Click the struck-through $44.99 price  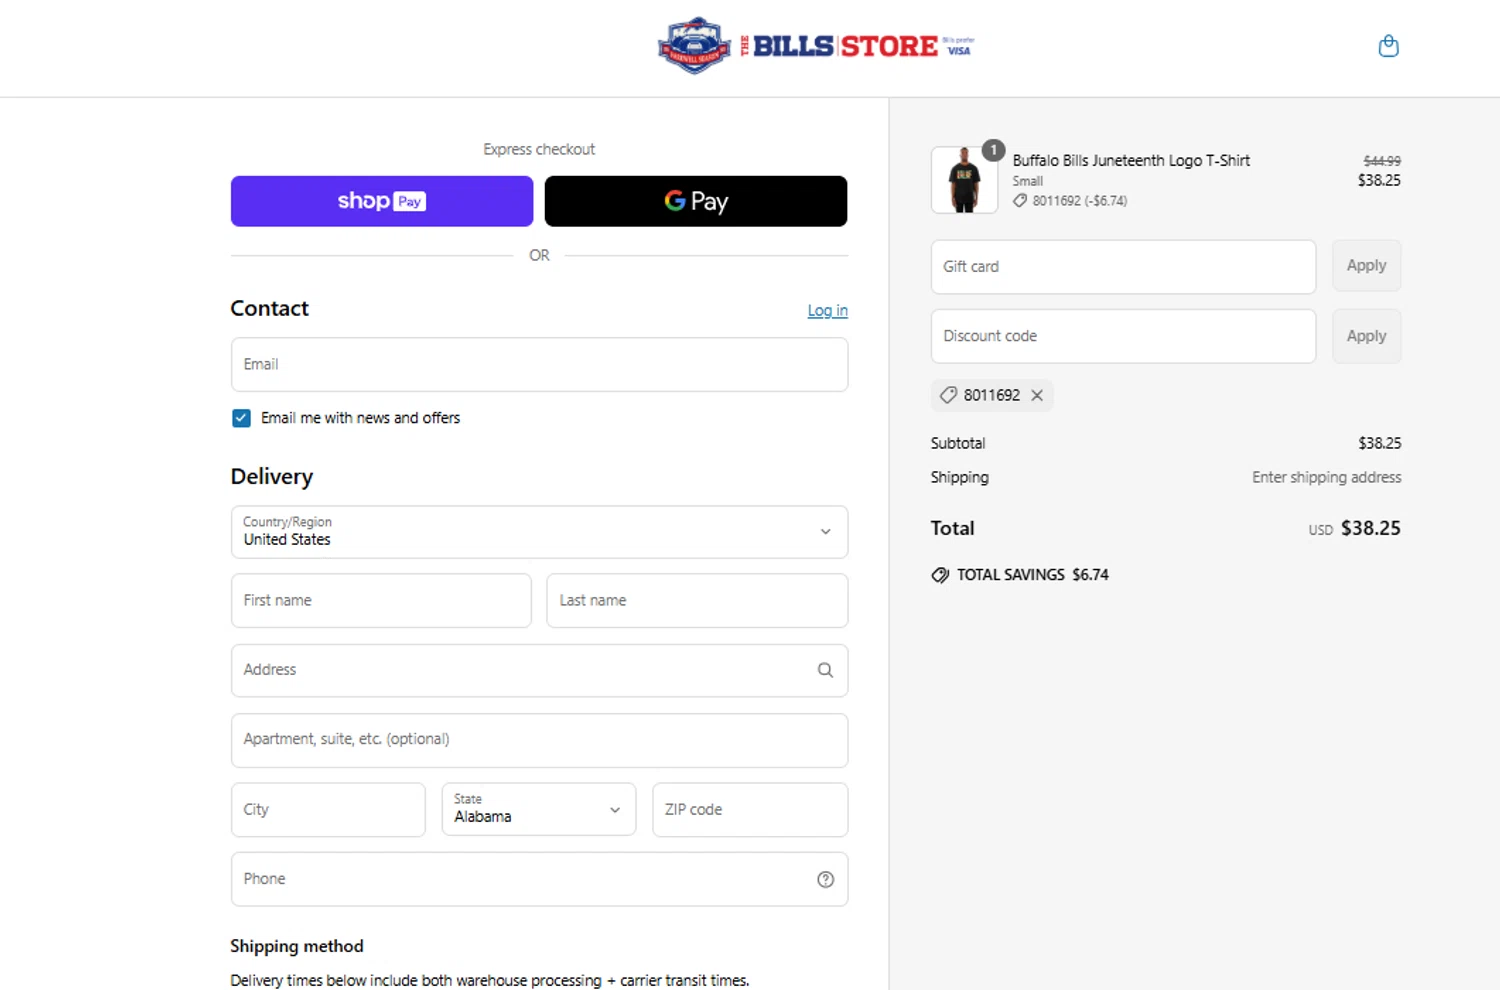coord(1382,161)
